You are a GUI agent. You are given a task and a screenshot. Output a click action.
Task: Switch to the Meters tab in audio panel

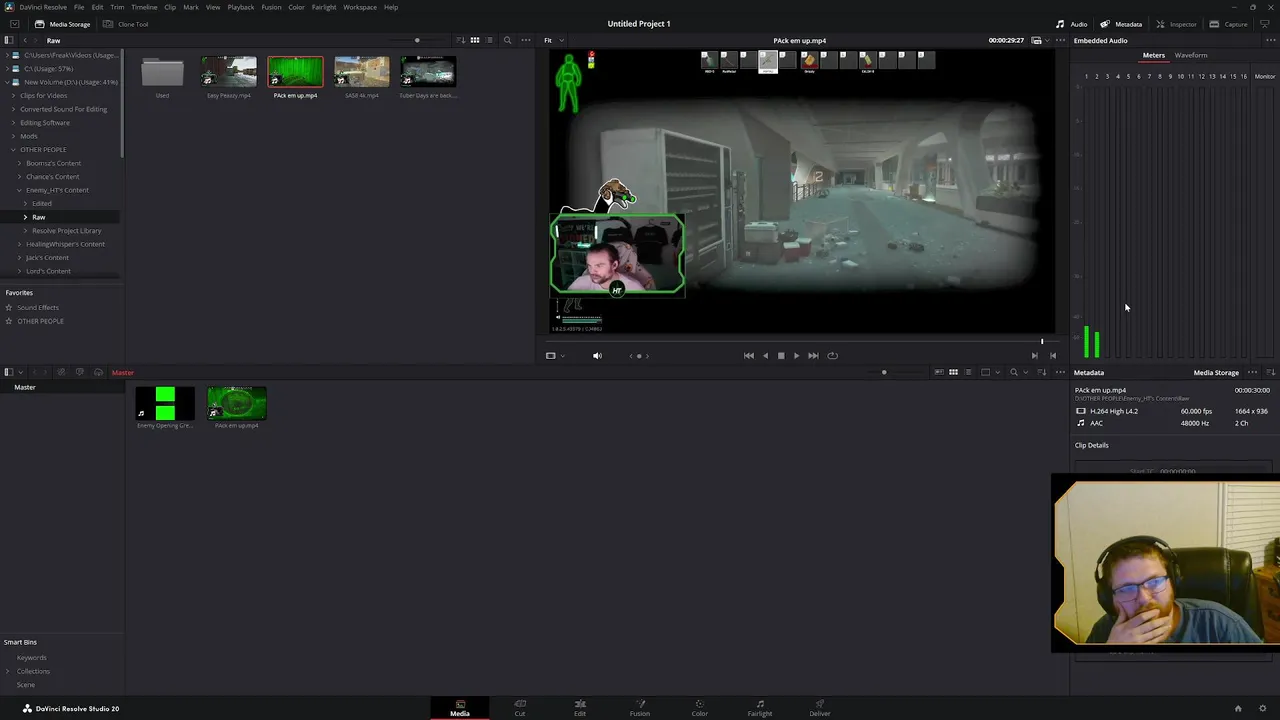[x=1154, y=55]
